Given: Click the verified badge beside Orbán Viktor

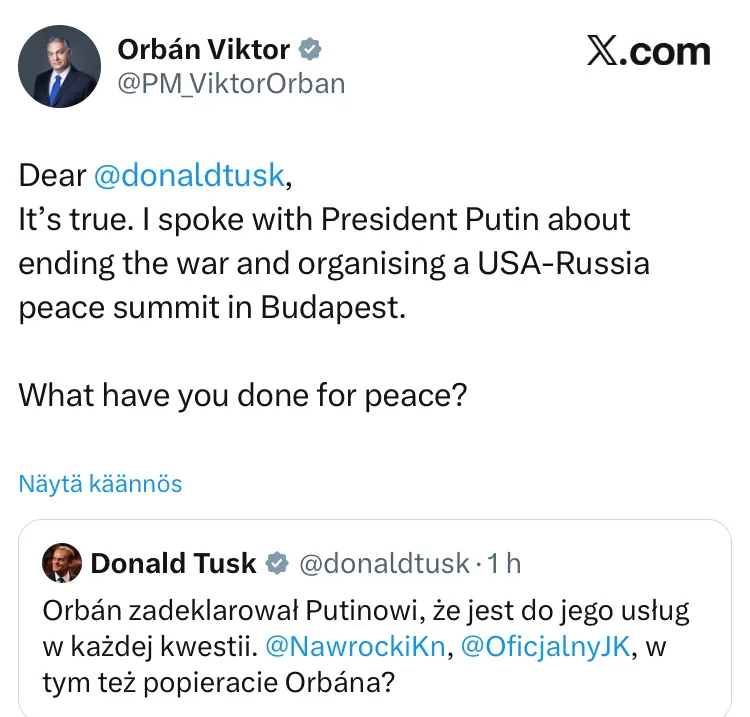Looking at the screenshot, I should [312, 49].
